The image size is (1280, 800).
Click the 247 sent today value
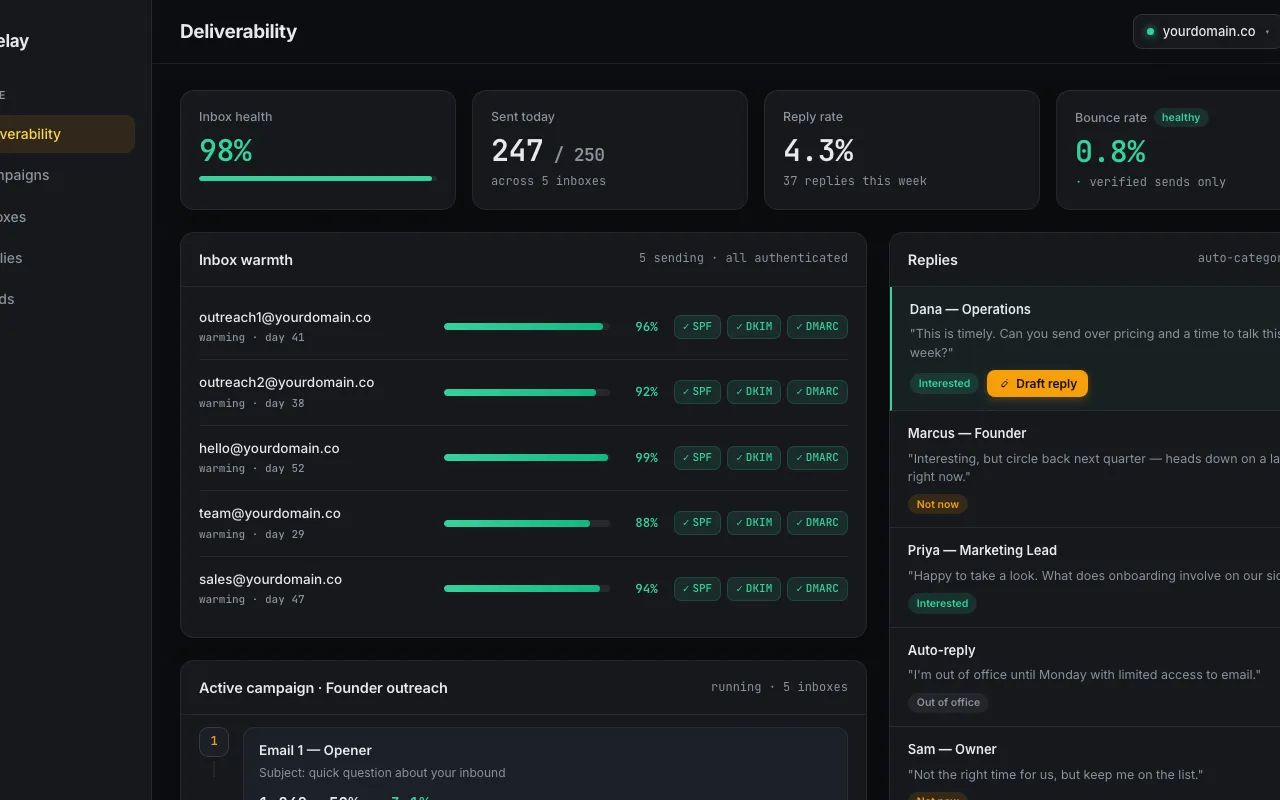517,151
